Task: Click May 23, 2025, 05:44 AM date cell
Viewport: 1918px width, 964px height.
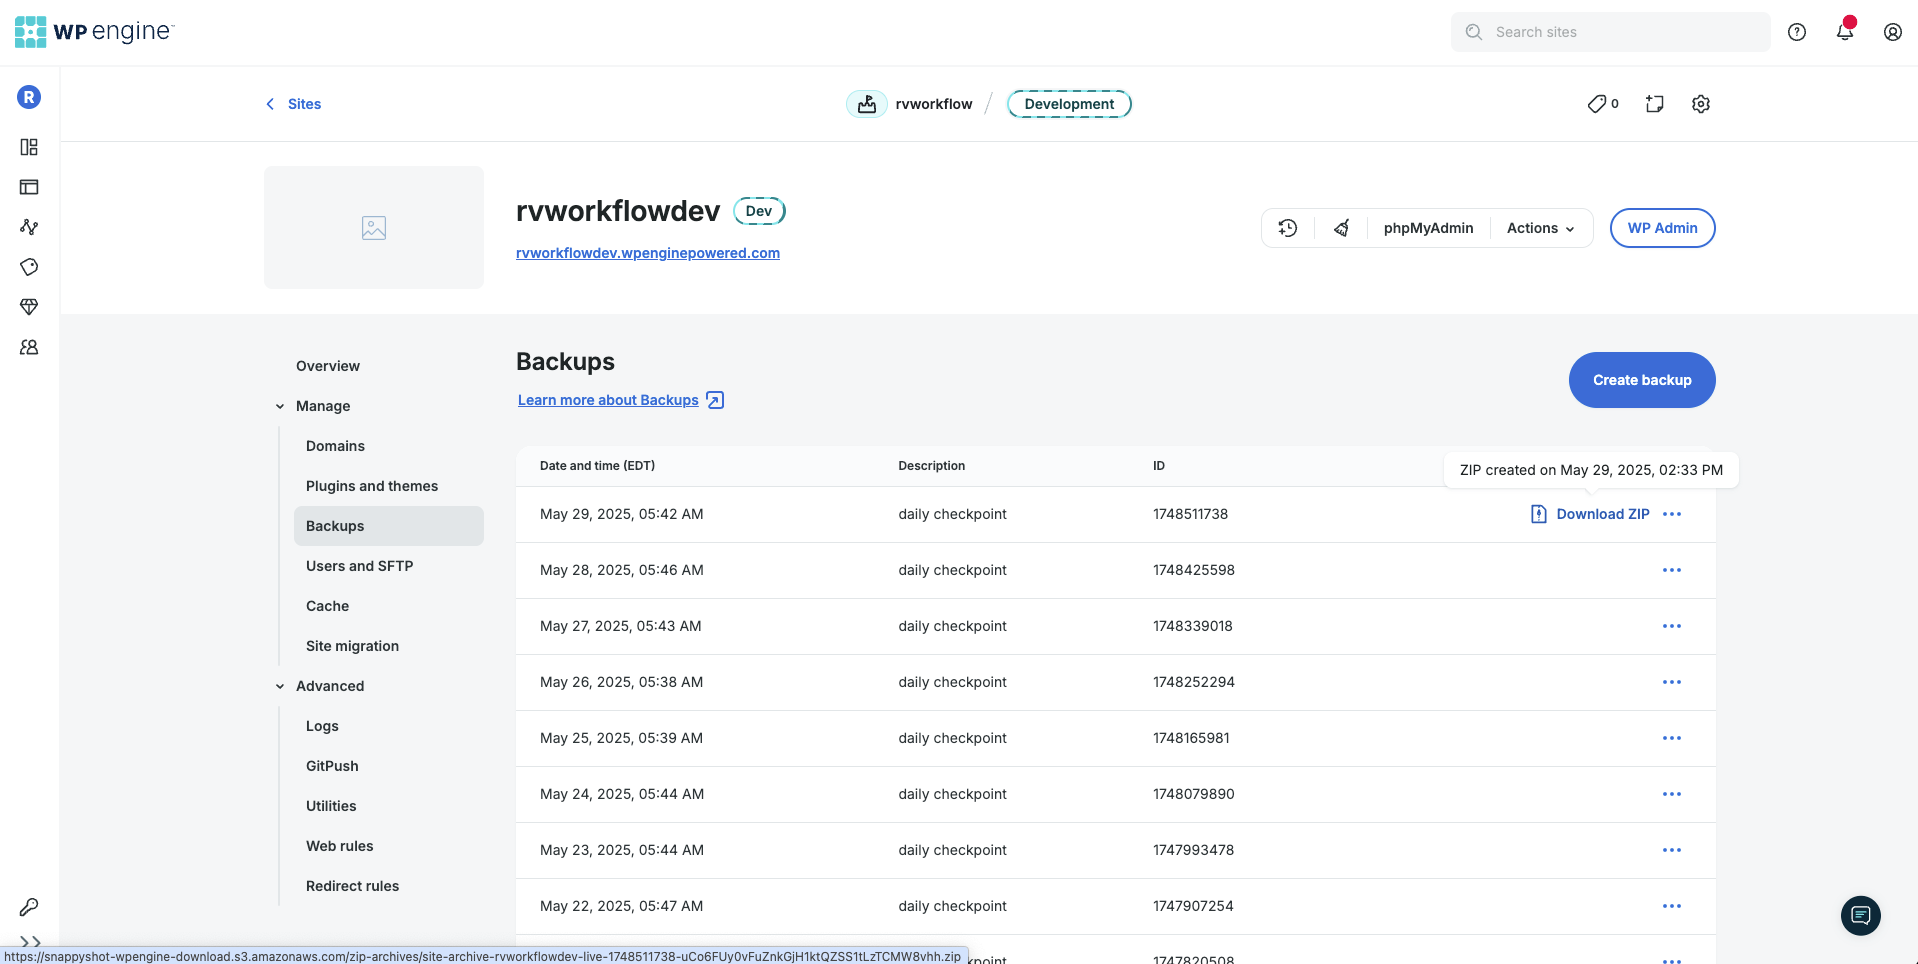Action: tap(622, 850)
